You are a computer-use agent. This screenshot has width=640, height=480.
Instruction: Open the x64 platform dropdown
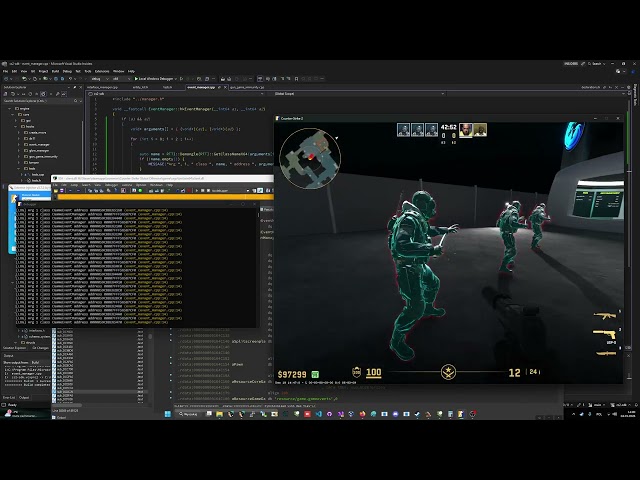pyautogui.click(x=122, y=78)
